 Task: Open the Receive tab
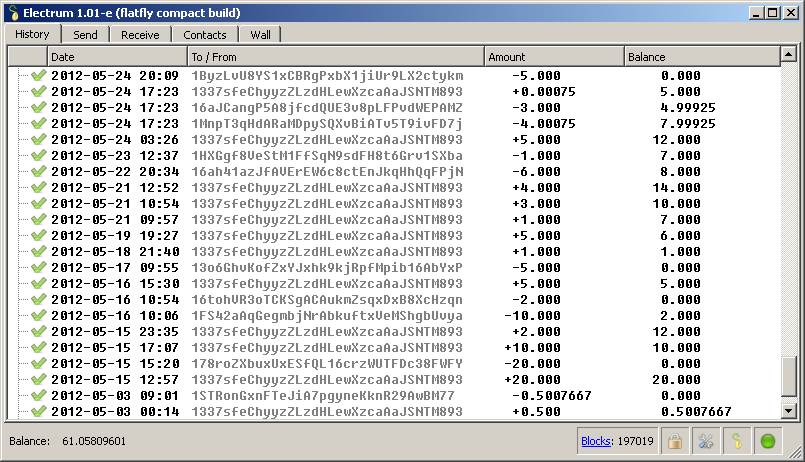[140, 35]
